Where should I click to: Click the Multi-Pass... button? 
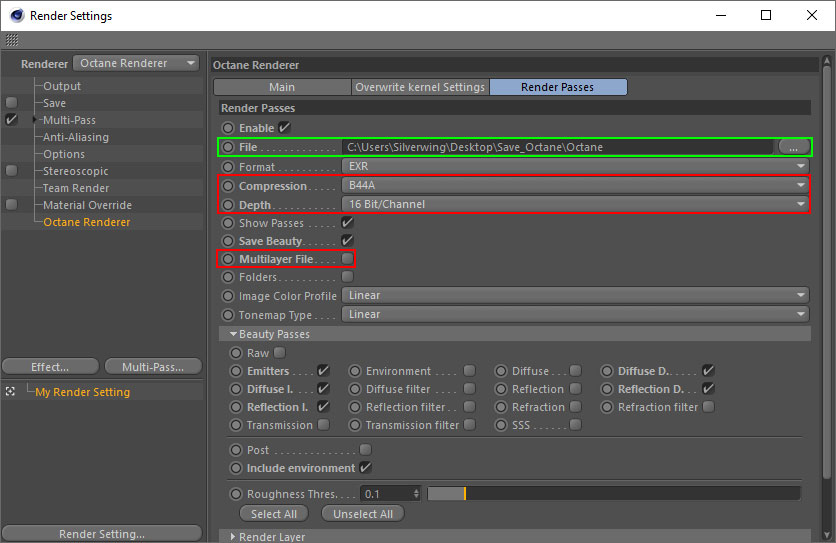coord(153,367)
